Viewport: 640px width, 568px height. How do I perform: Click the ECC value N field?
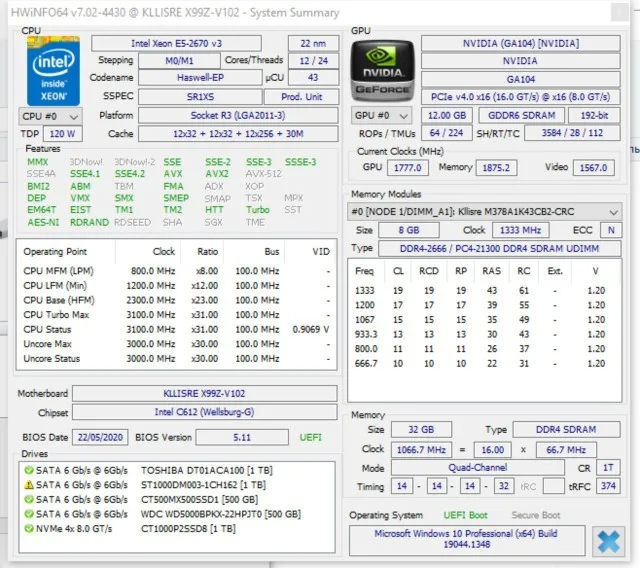611,230
